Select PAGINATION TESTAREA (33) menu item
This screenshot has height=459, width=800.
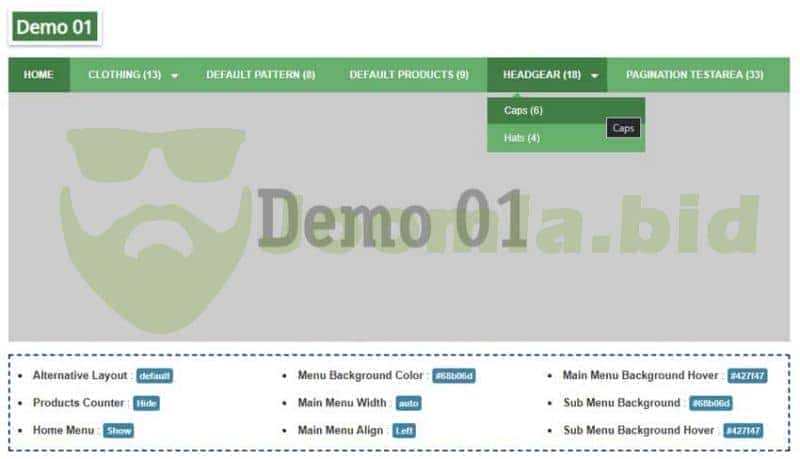coord(694,75)
